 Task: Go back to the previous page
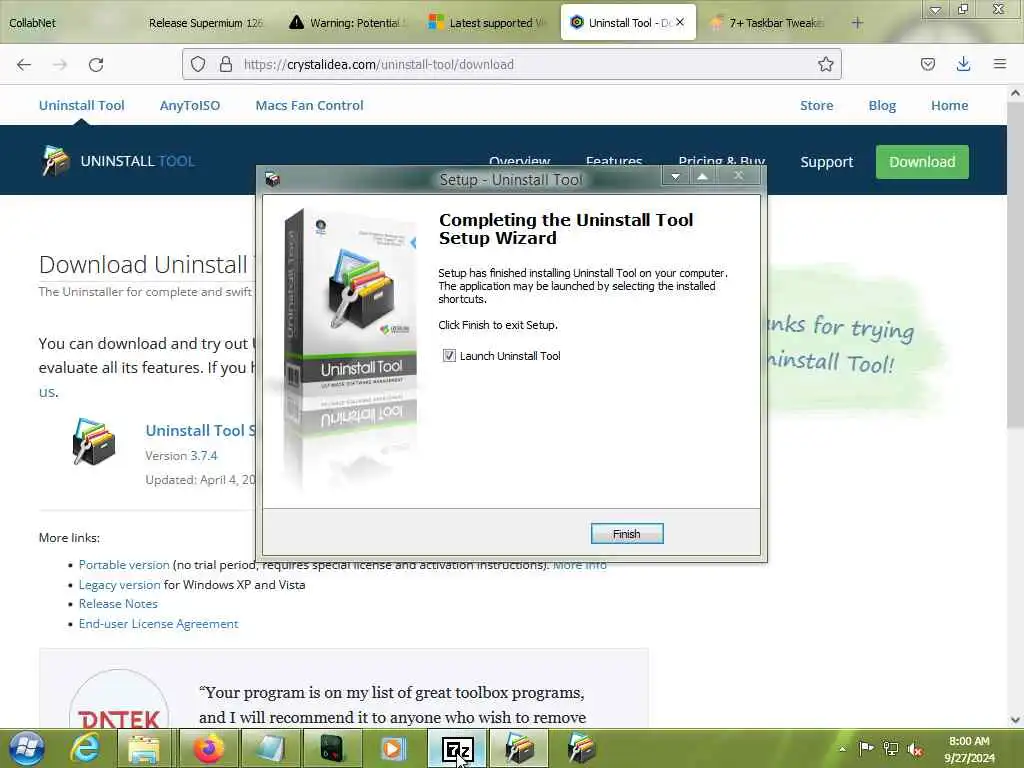point(24,64)
